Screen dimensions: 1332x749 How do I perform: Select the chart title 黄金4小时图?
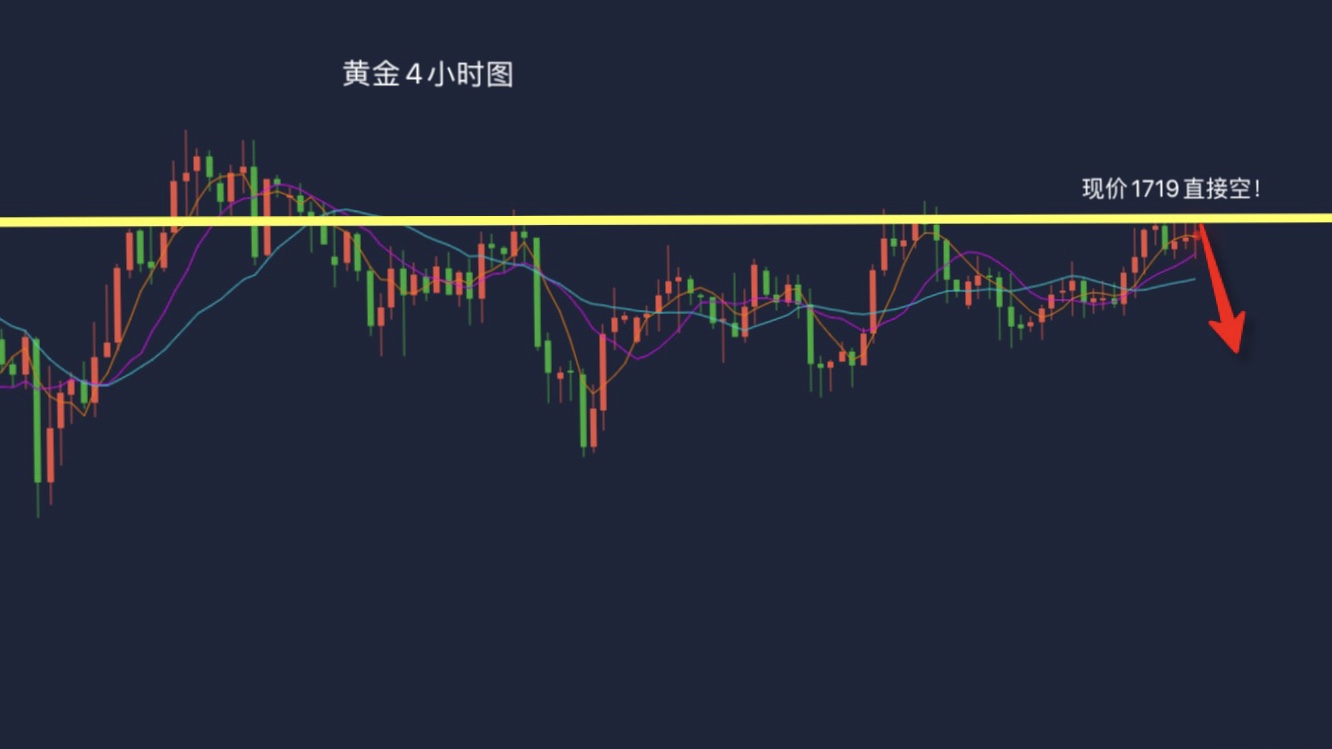click(428, 75)
